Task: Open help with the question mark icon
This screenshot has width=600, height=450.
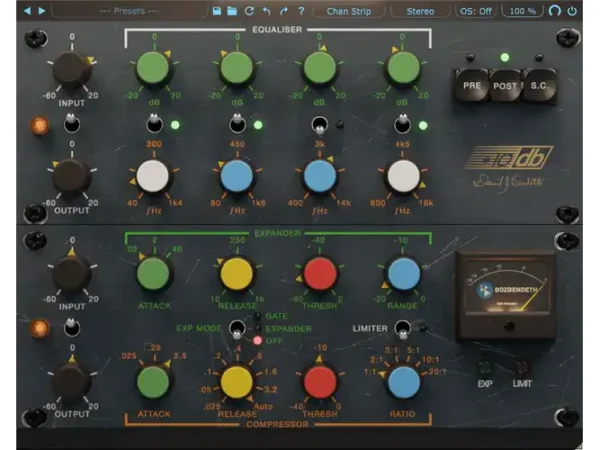Action: click(x=301, y=11)
